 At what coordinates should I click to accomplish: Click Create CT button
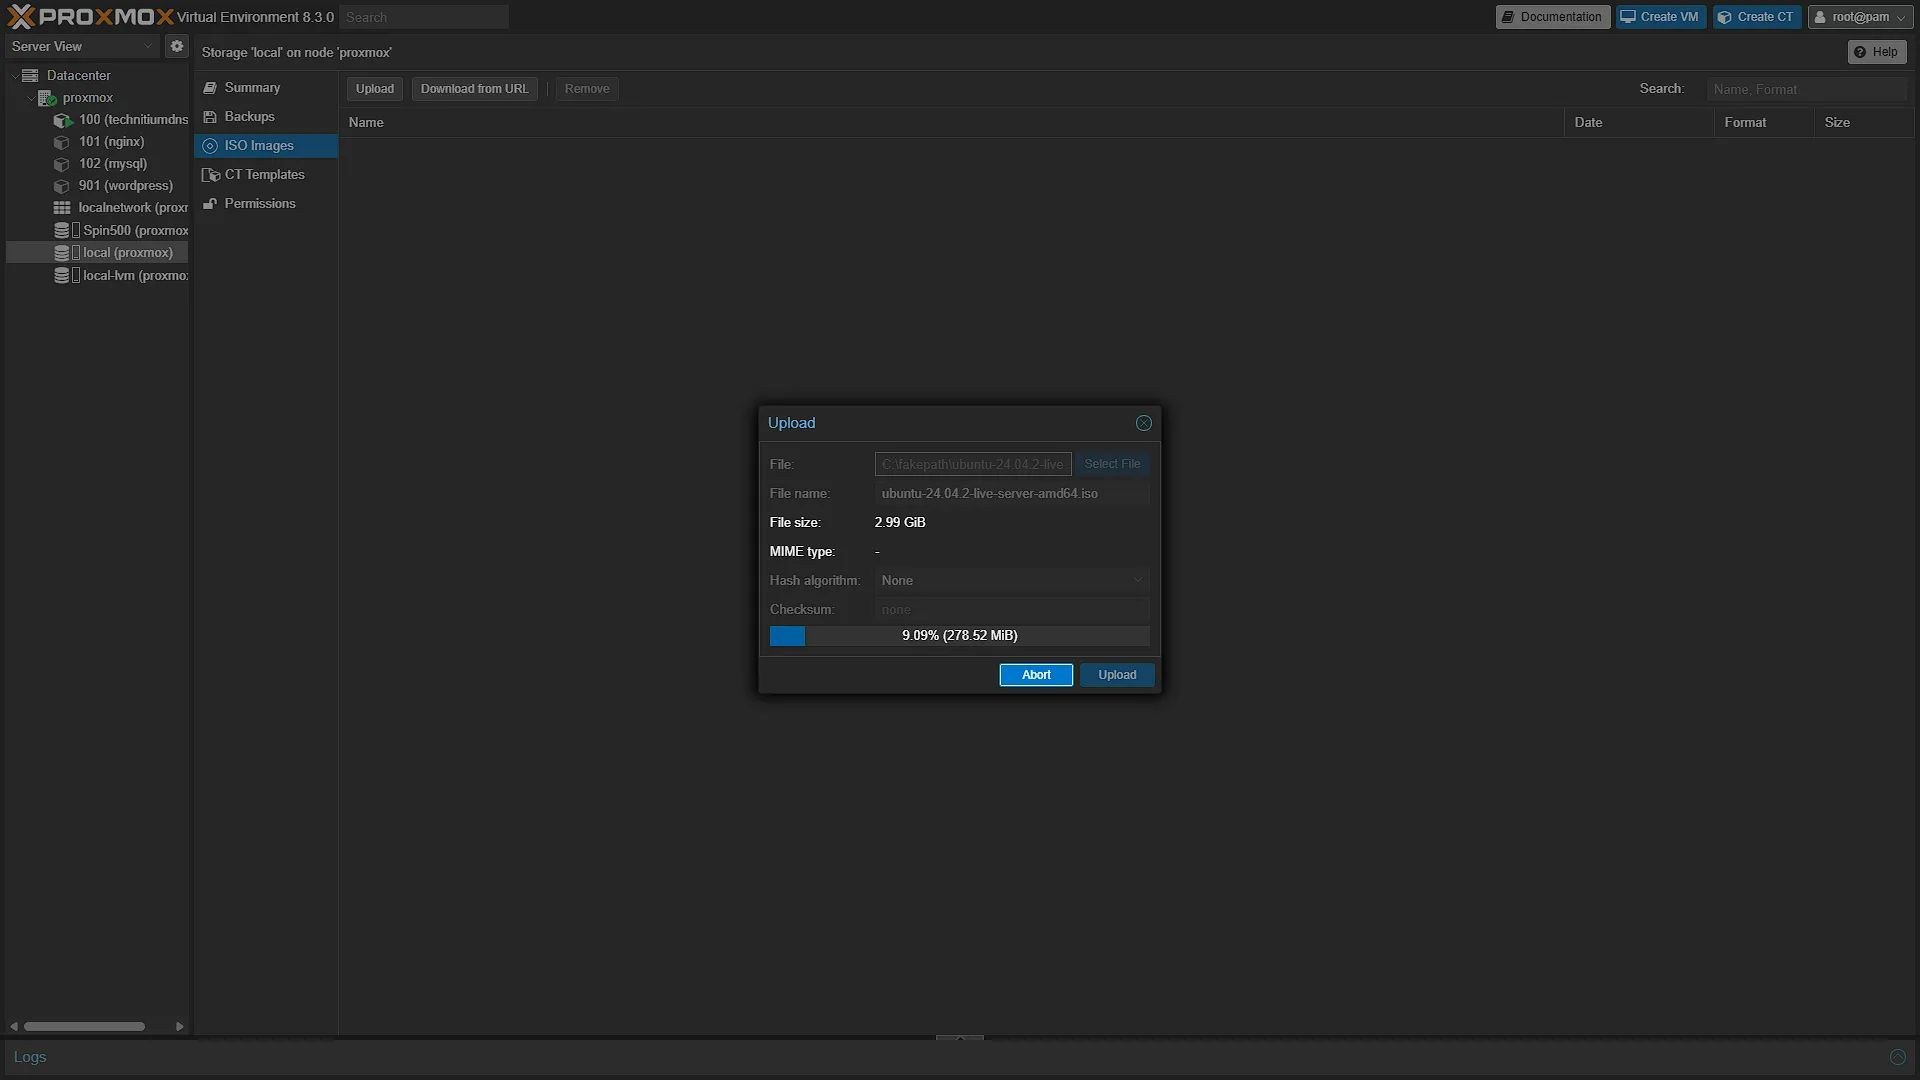pyautogui.click(x=1757, y=17)
